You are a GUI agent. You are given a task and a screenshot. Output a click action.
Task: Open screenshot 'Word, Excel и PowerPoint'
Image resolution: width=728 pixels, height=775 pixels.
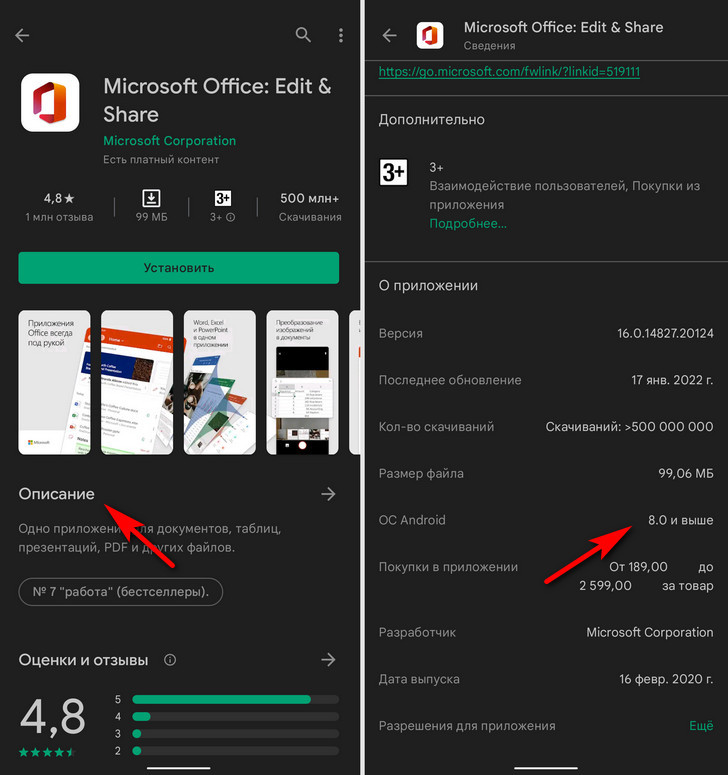[219, 382]
